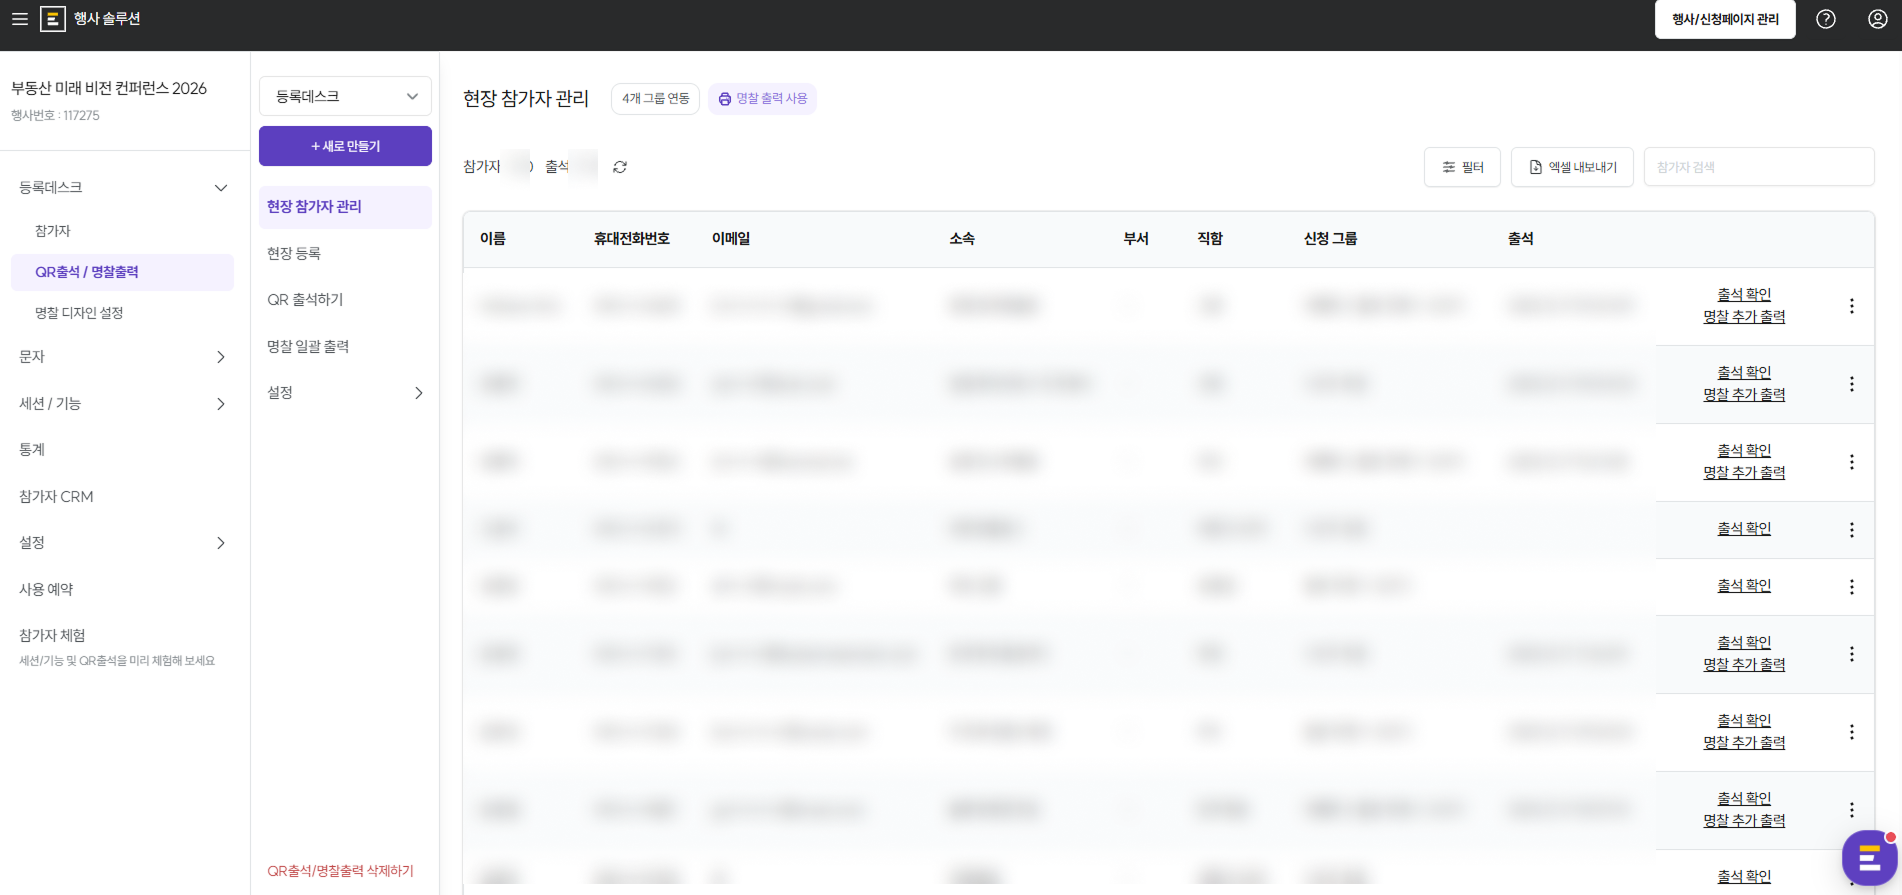The height and width of the screenshot is (895, 1902).
Task: Click 엑셀 내보내기 export button
Action: tap(1572, 167)
